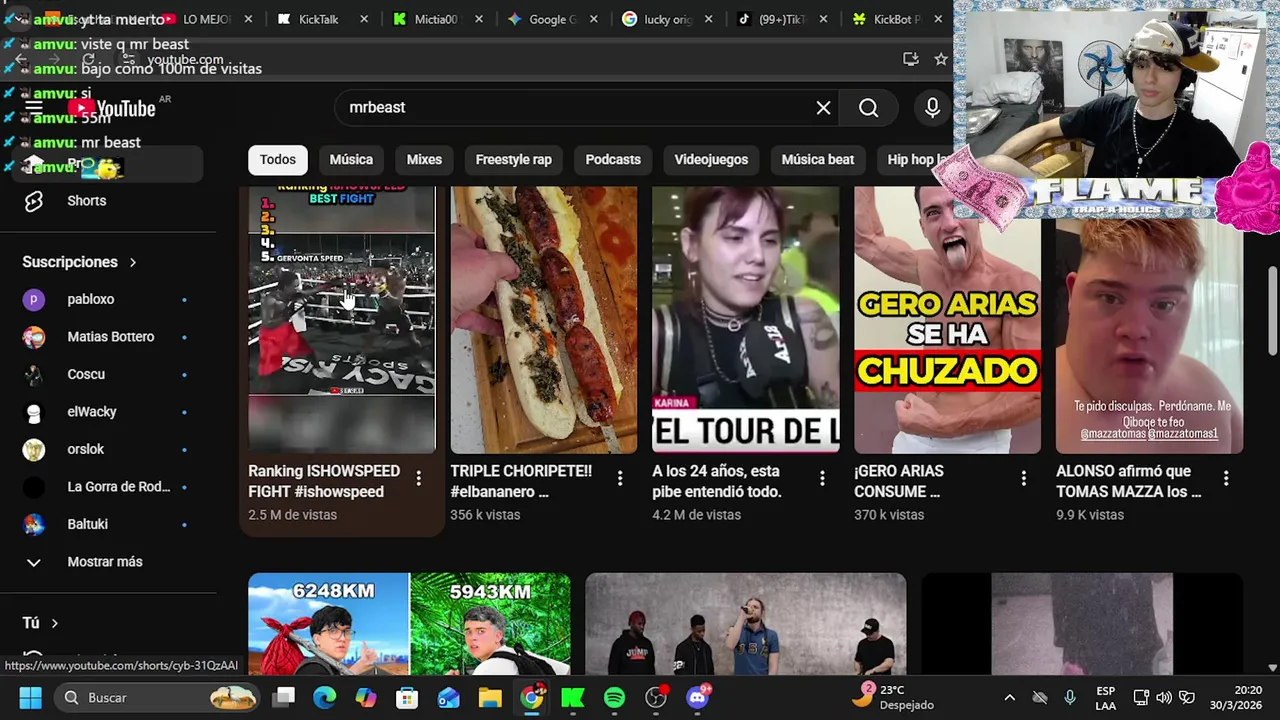This screenshot has height=720, width=1280.
Task: Select the Todos filter chip
Action: (x=278, y=160)
